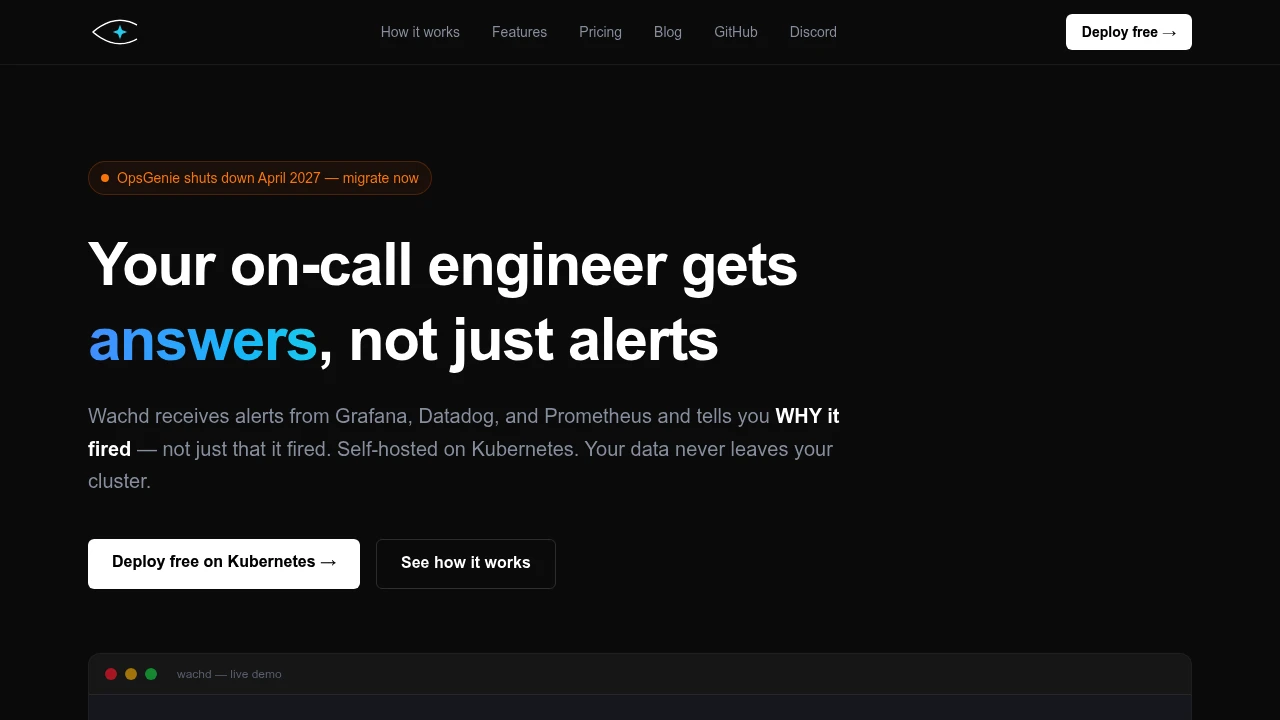
Task: Go to Features section
Action: [519, 32]
